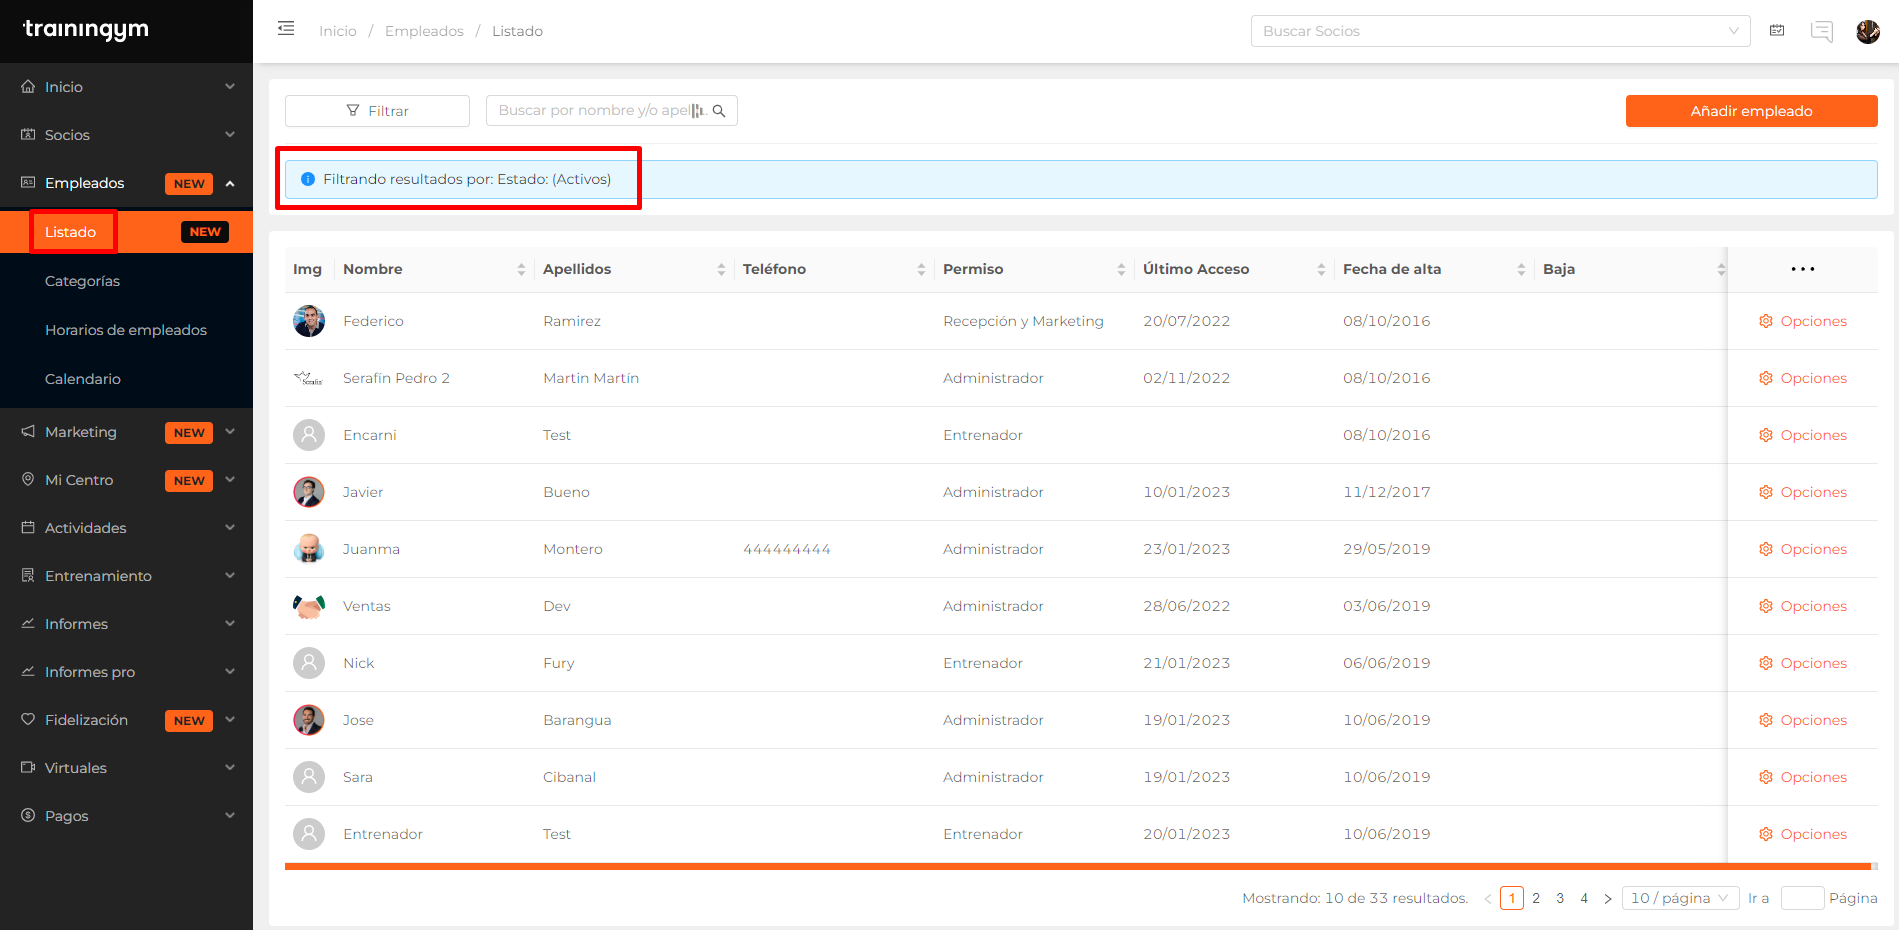Click the Pagos coin icon

click(28, 816)
